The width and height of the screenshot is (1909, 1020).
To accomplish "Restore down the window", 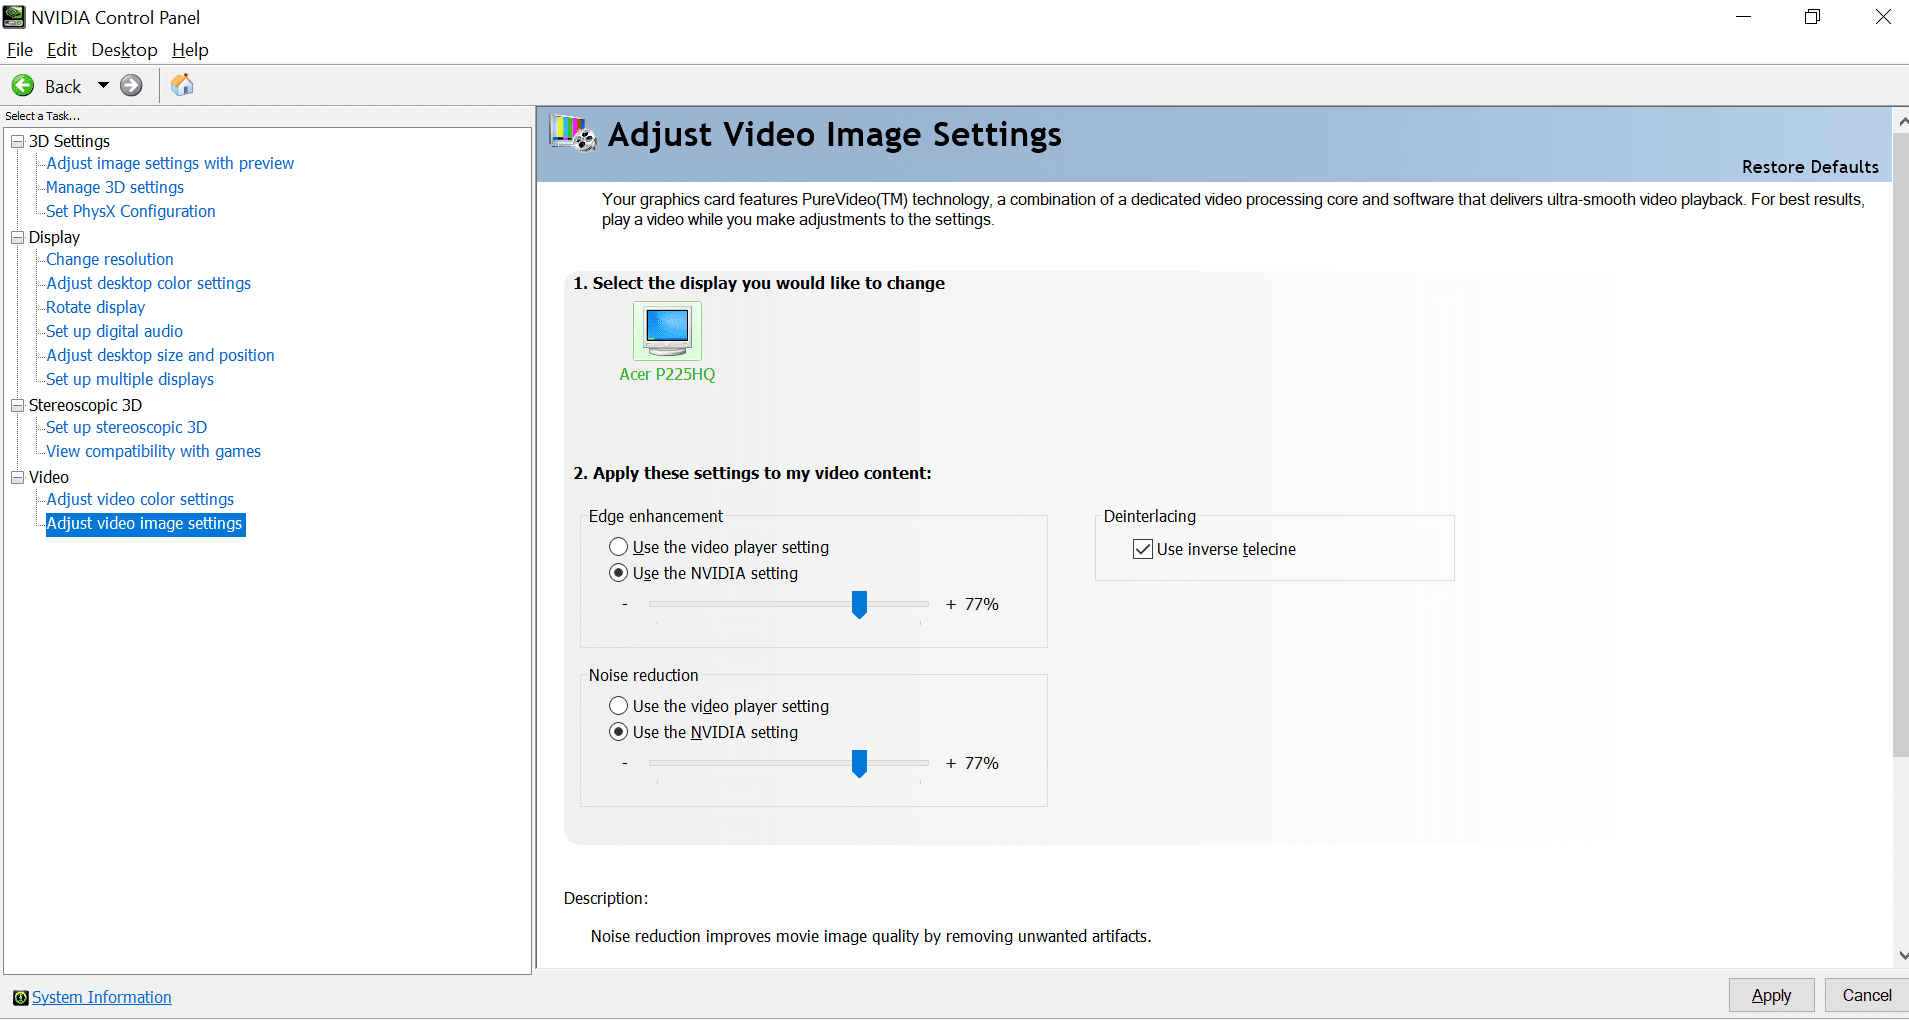I will click(1812, 17).
